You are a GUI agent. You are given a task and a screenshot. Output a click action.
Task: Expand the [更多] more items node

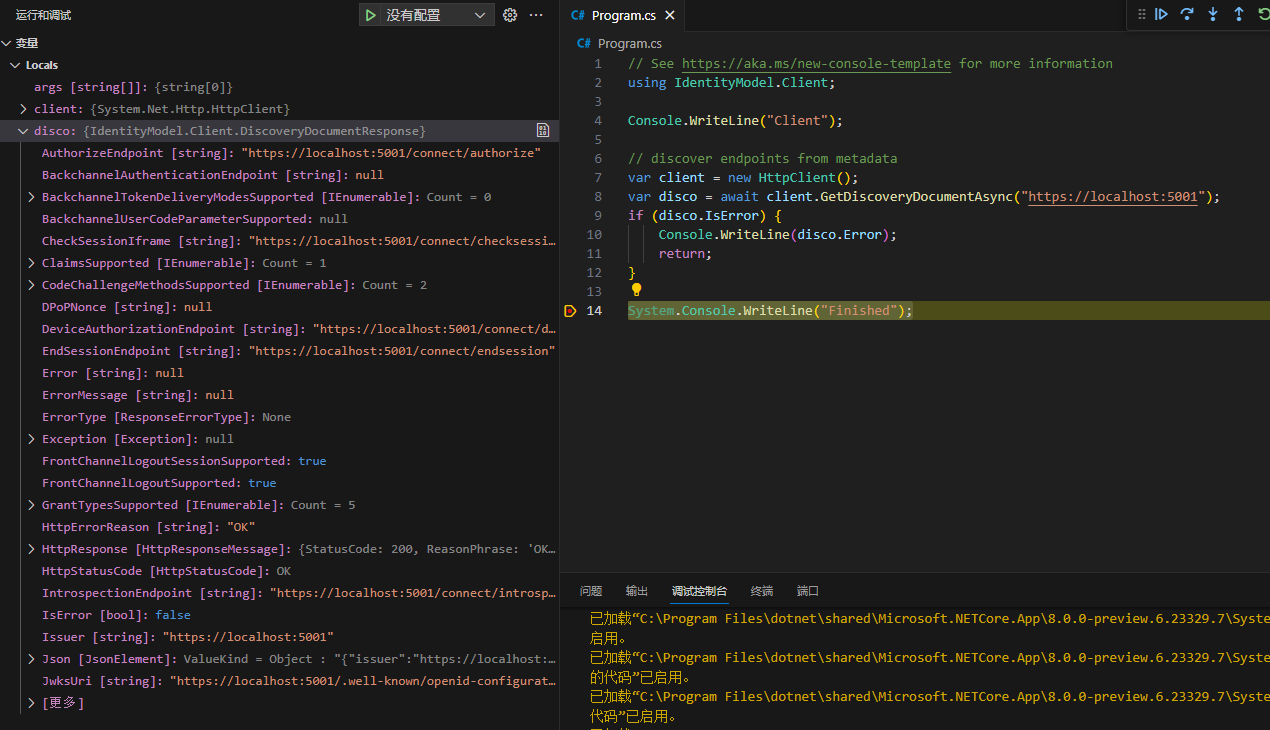[32, 703]
